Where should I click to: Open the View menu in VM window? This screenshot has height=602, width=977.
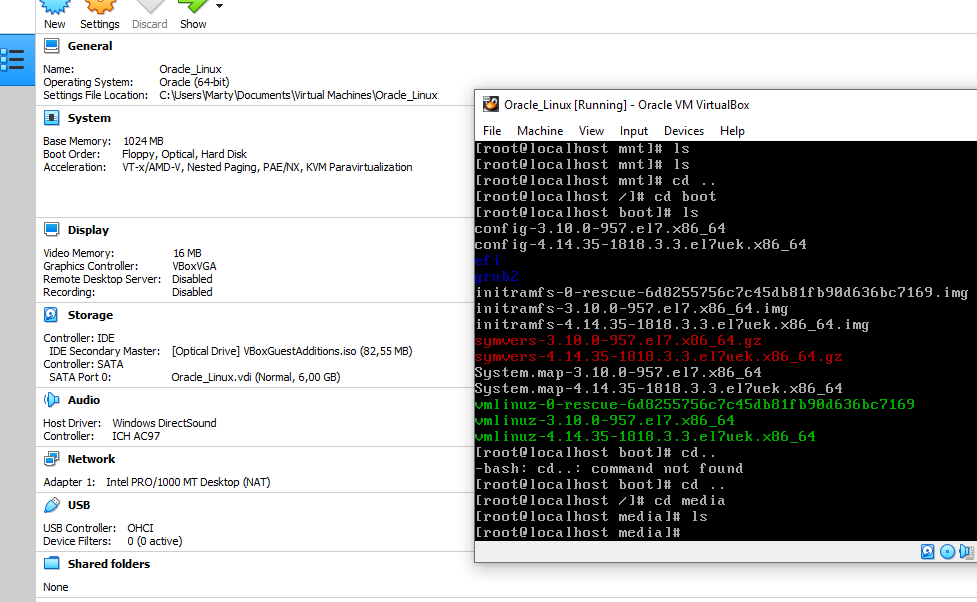591,131
